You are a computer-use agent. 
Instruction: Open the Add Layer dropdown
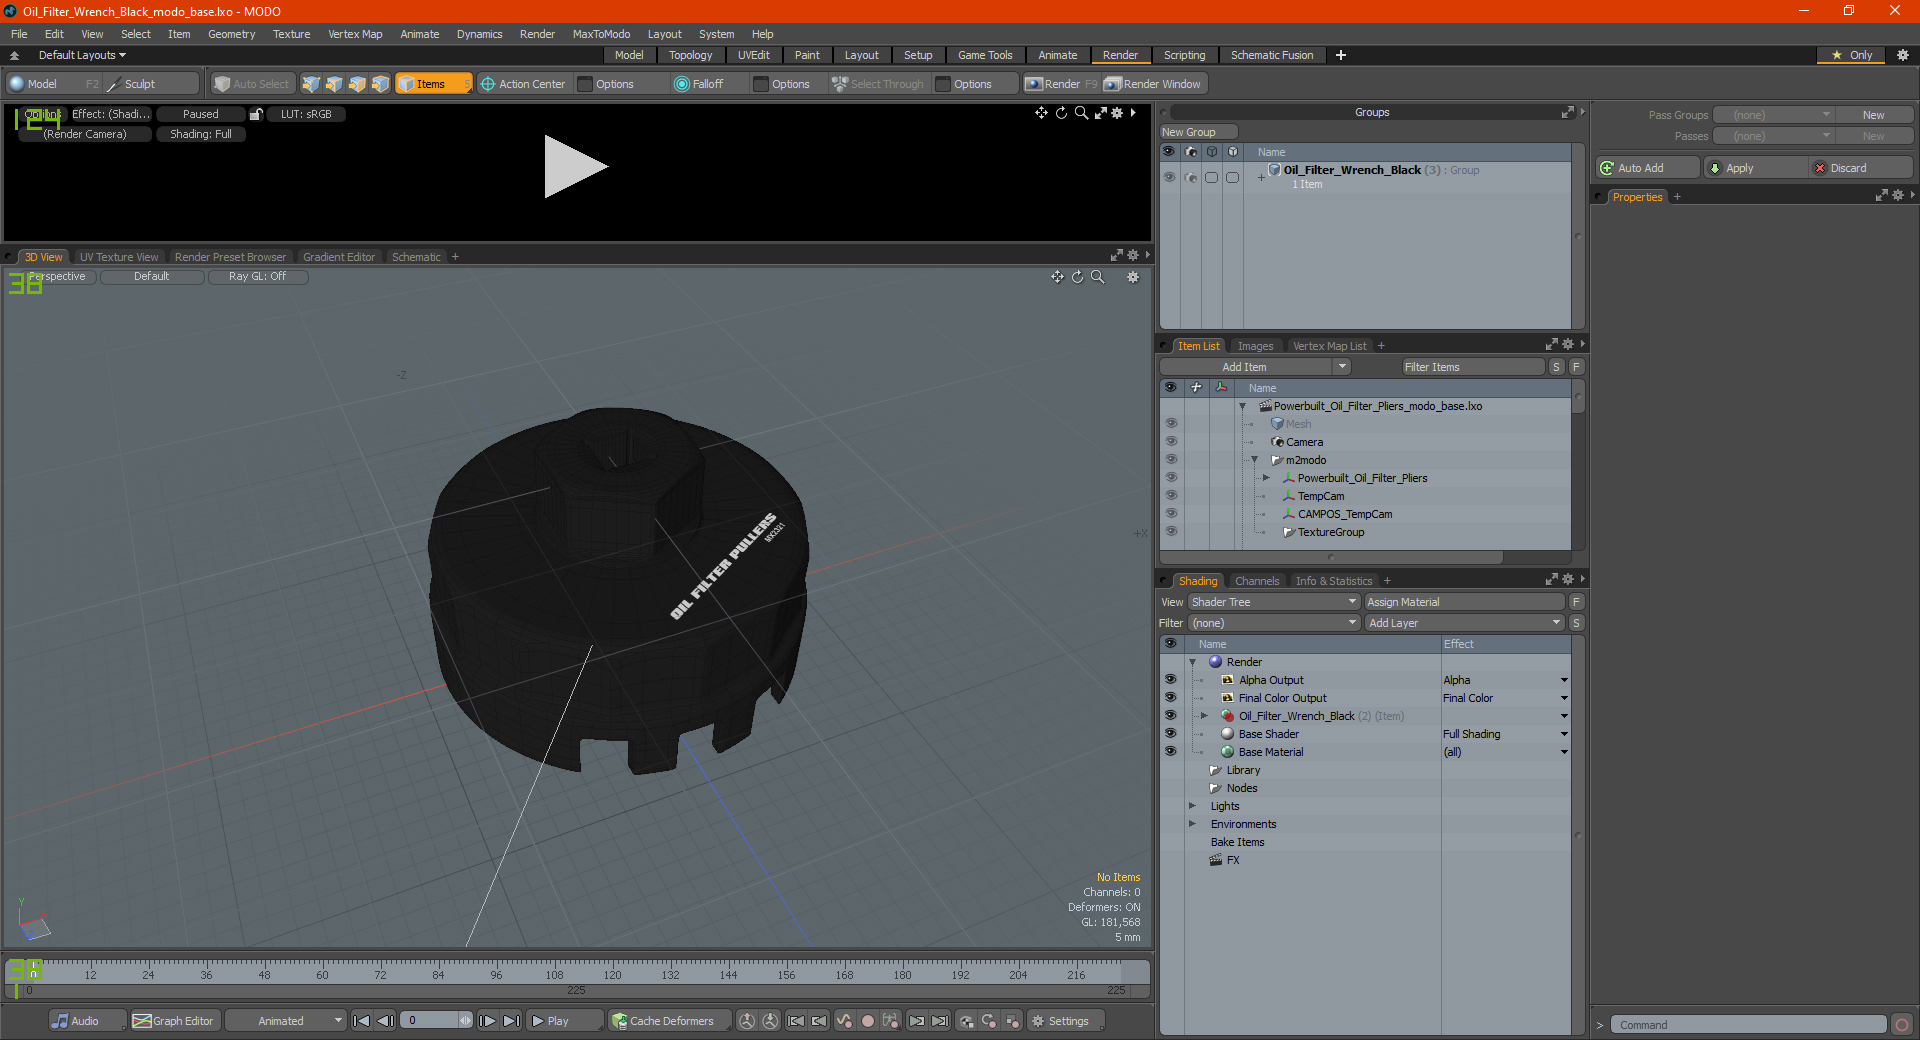tap(1464, 623)
